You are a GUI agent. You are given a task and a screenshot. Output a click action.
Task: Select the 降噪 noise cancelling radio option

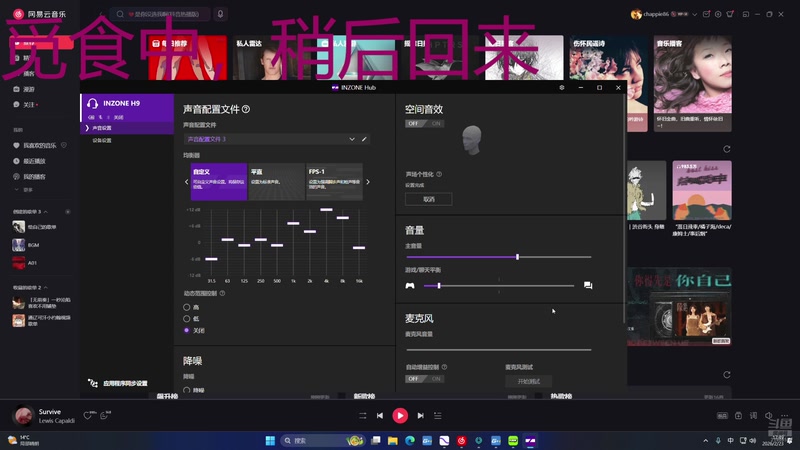pyautogui.click(x=187, y=390)
